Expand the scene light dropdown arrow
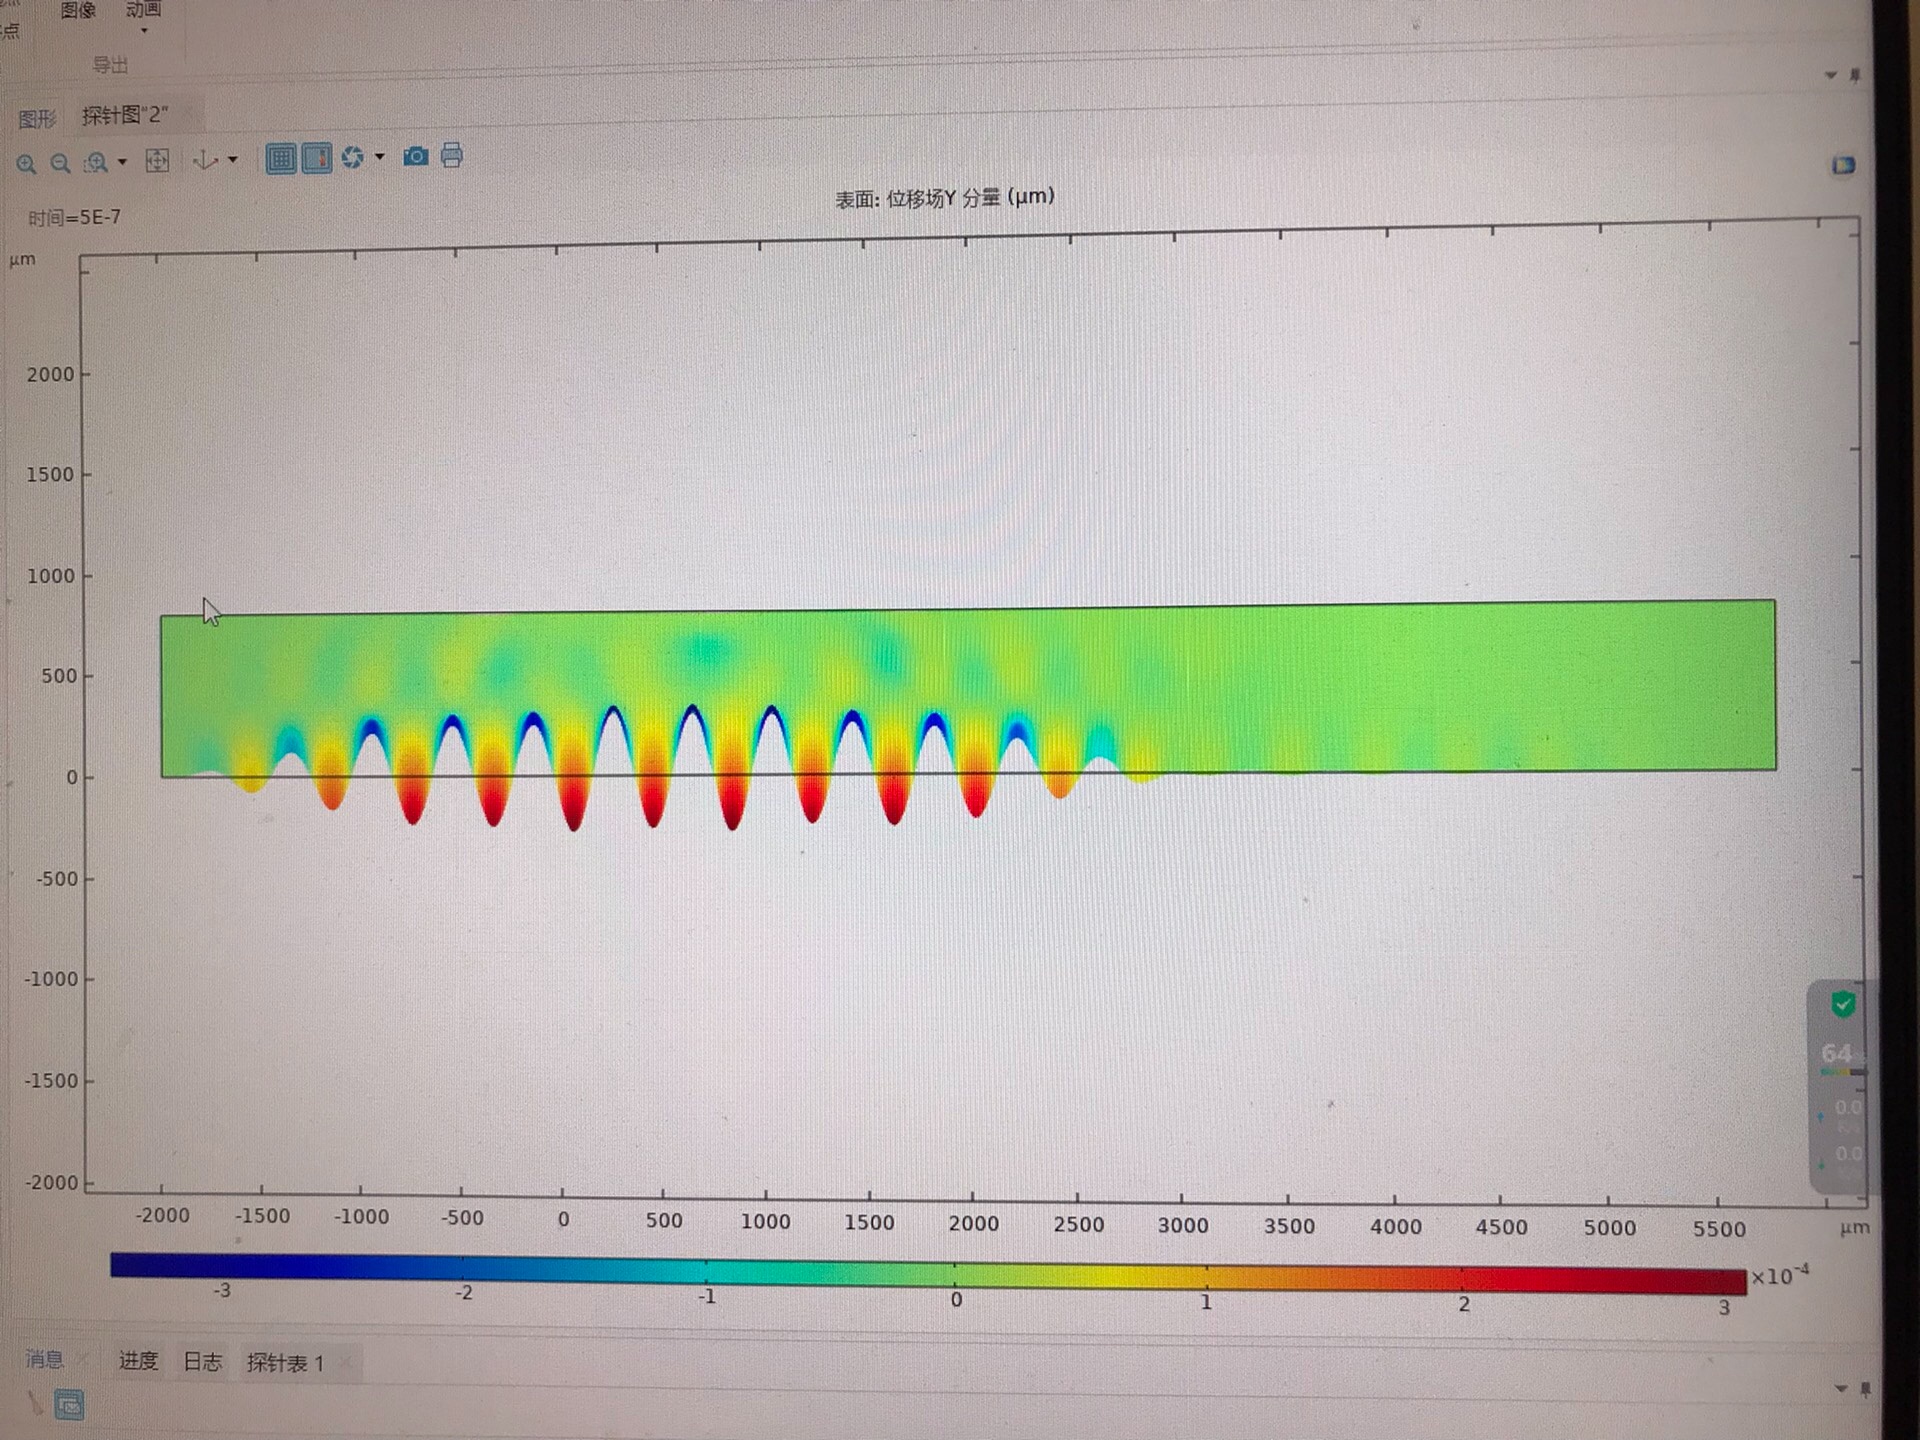Viewport: 1920px width, 1440px height. (379, 157)
